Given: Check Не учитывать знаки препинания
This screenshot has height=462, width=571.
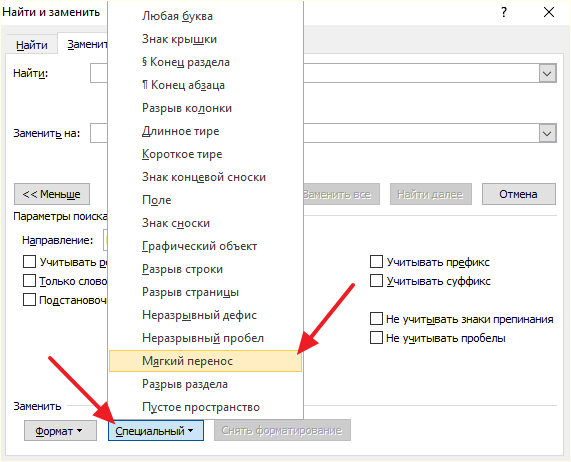Looking at the screenshot, I should coord(376,319).
